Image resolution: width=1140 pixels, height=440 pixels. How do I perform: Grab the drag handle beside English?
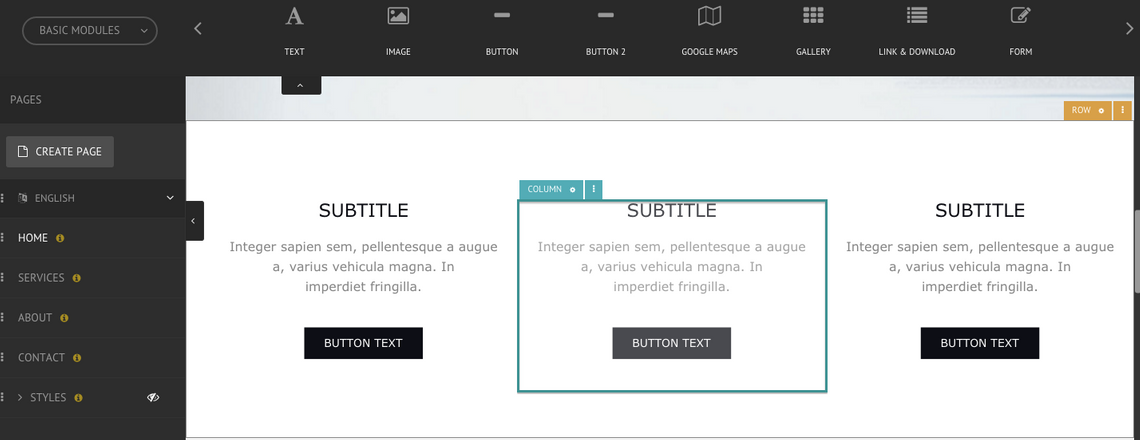(3, 198)
